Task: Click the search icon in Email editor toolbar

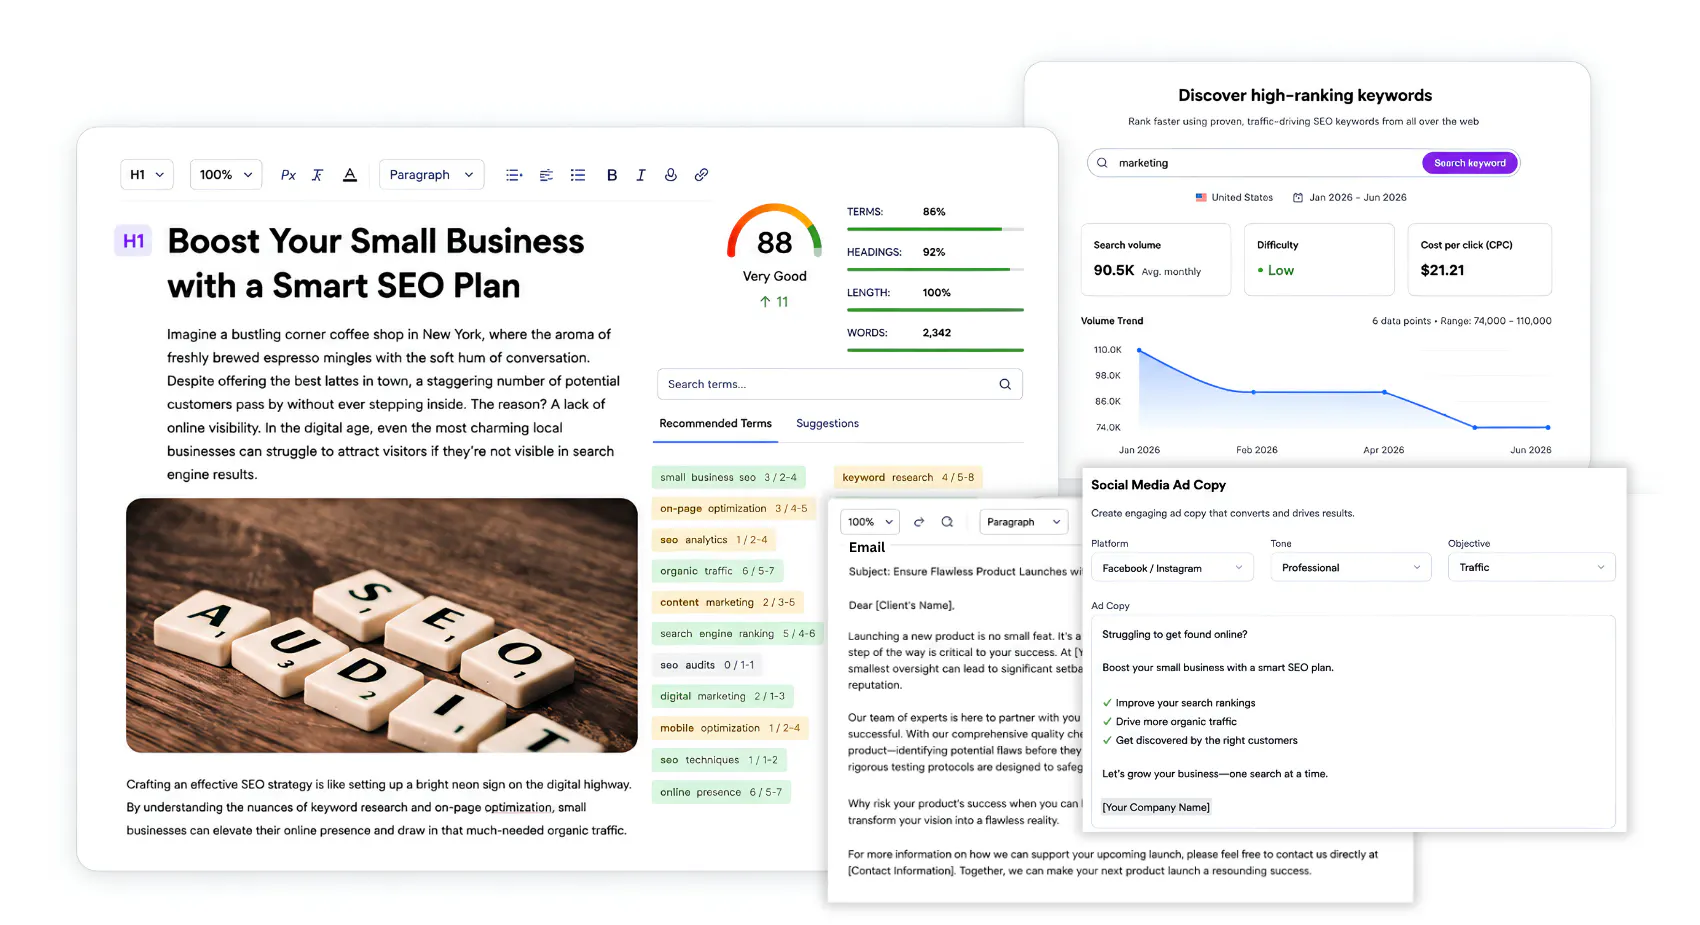Action: [947, 522]
